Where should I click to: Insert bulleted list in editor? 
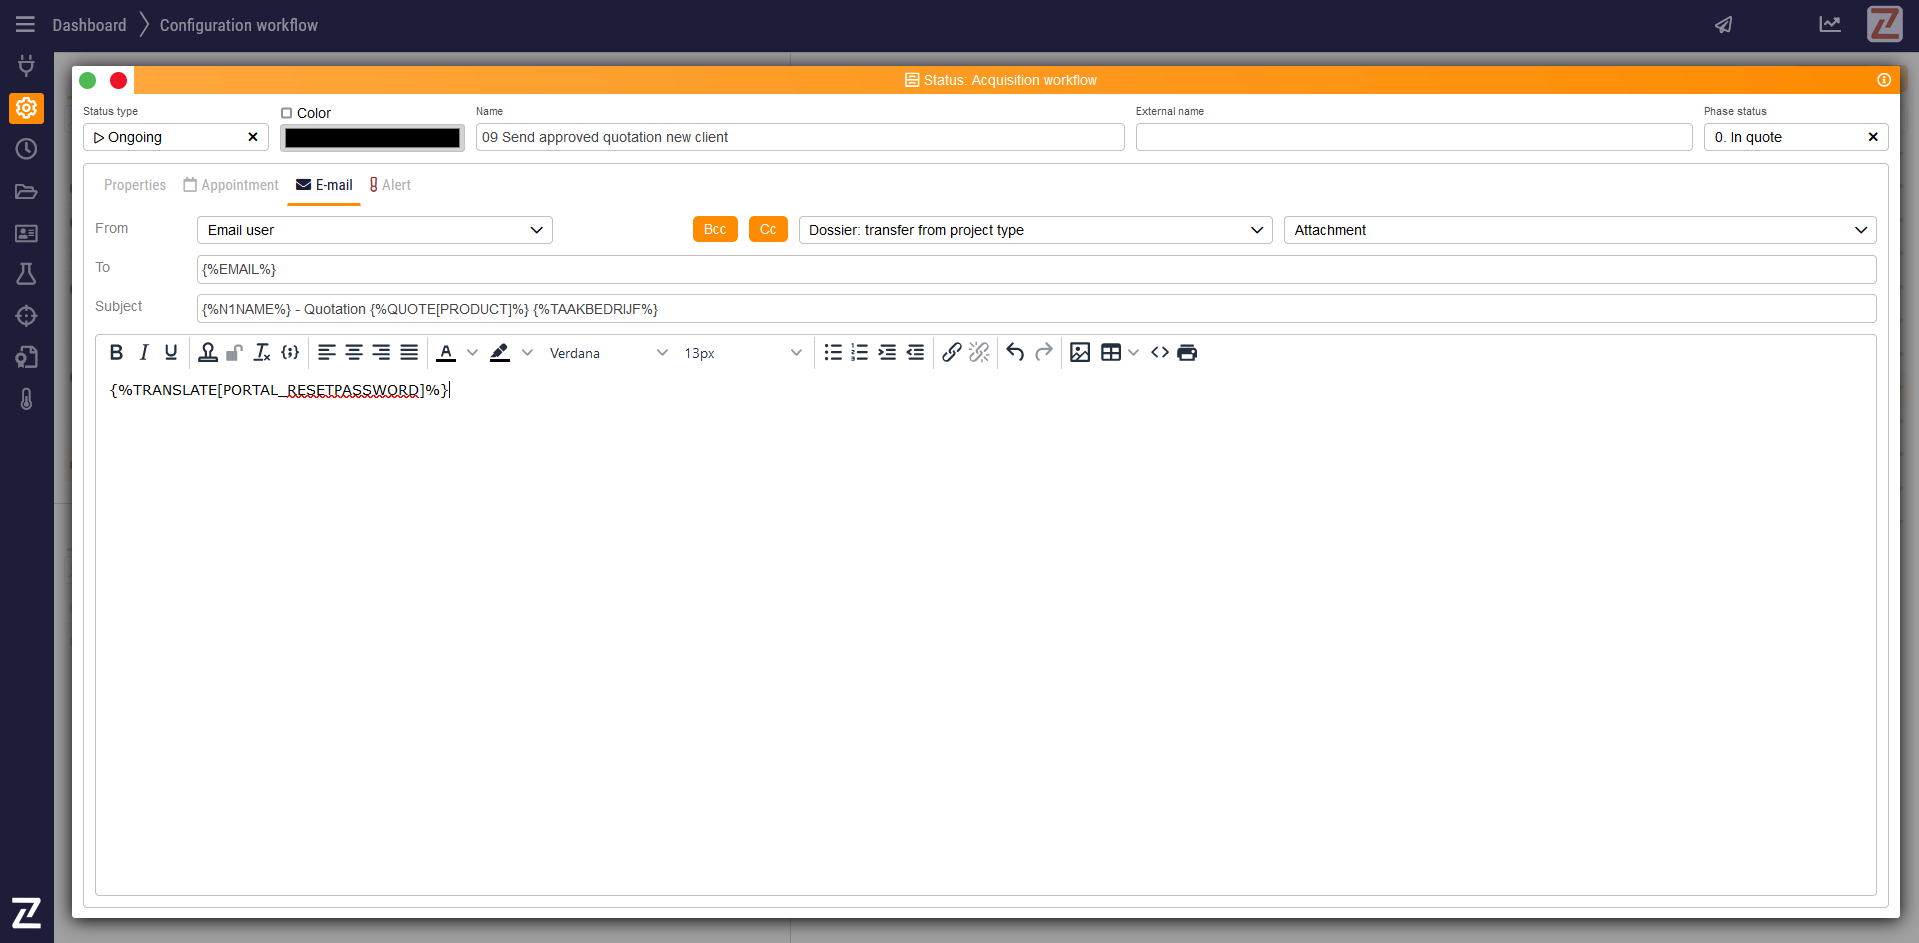832,352
